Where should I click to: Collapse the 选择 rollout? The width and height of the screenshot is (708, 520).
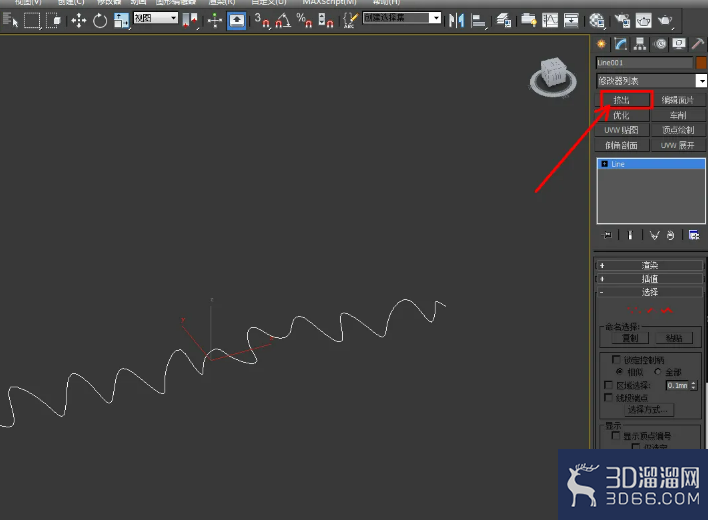click(650, 292)
